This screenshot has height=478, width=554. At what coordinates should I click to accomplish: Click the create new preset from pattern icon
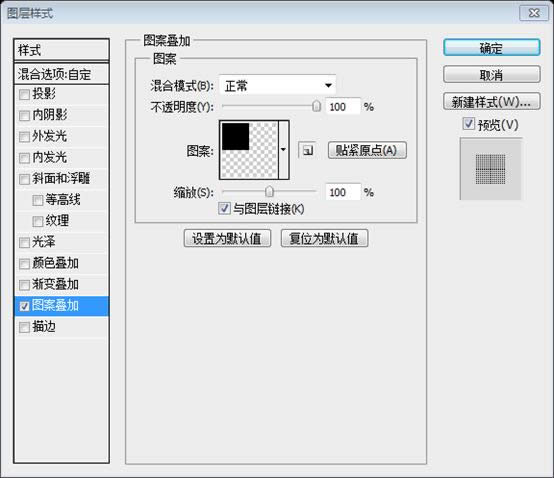point(307,151)
